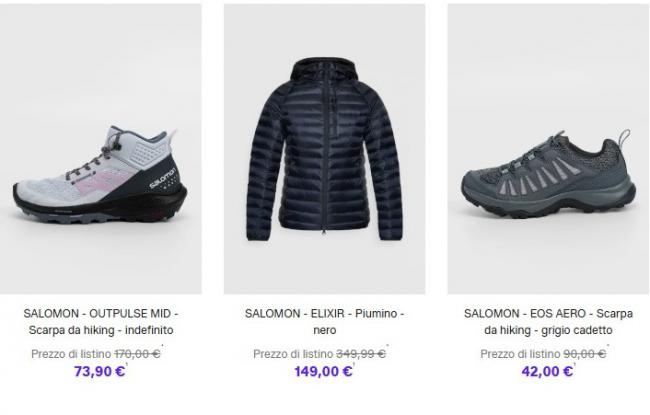Select the 42,00 € sale price
Viewport: 650px width, 415px height.
click(547, 371)
